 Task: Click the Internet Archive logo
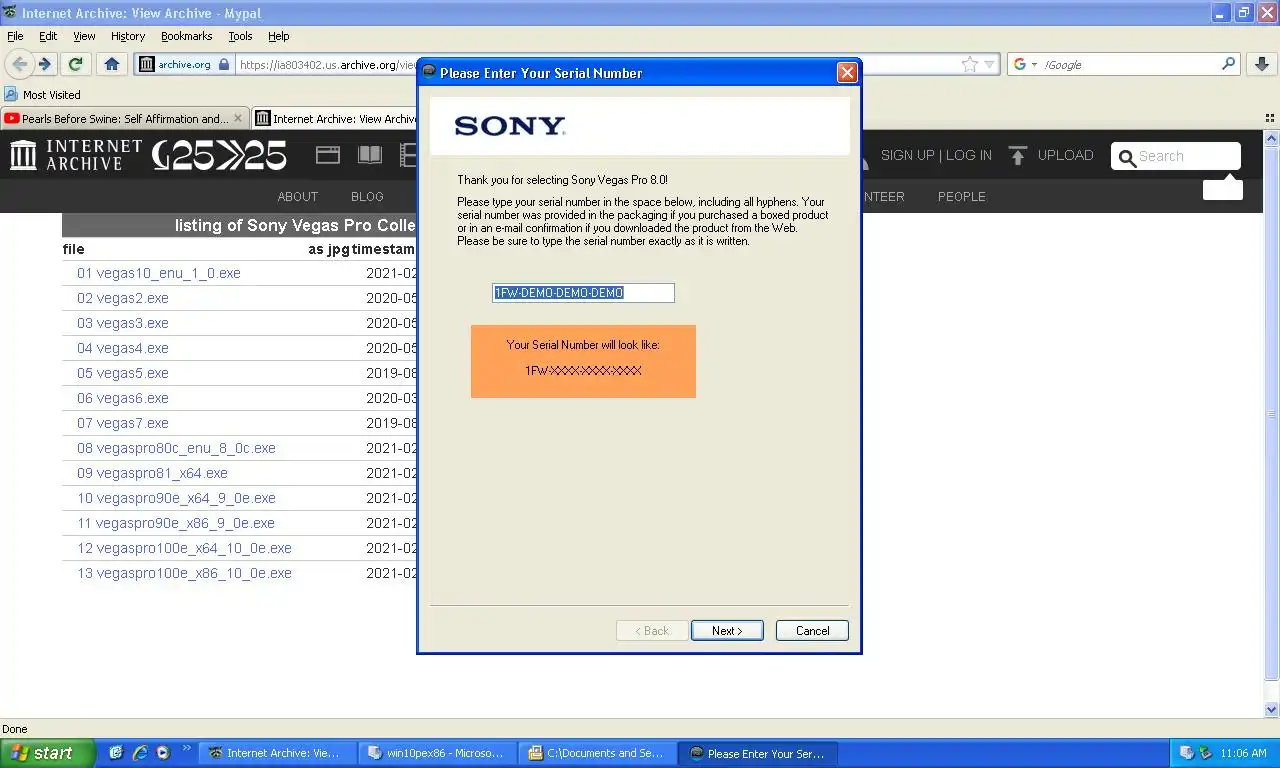(76, 155)
